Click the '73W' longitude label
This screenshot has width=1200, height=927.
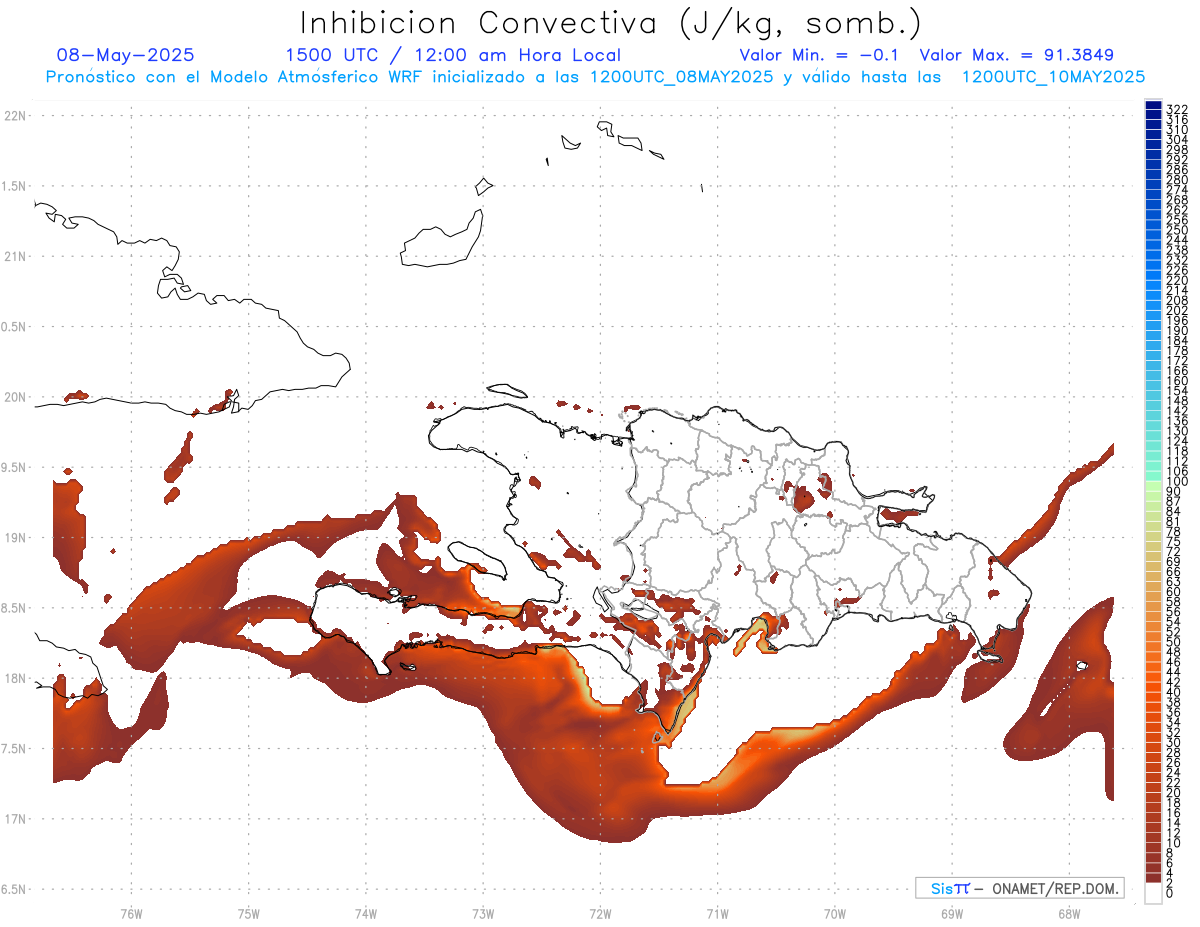tap(483, 913)
